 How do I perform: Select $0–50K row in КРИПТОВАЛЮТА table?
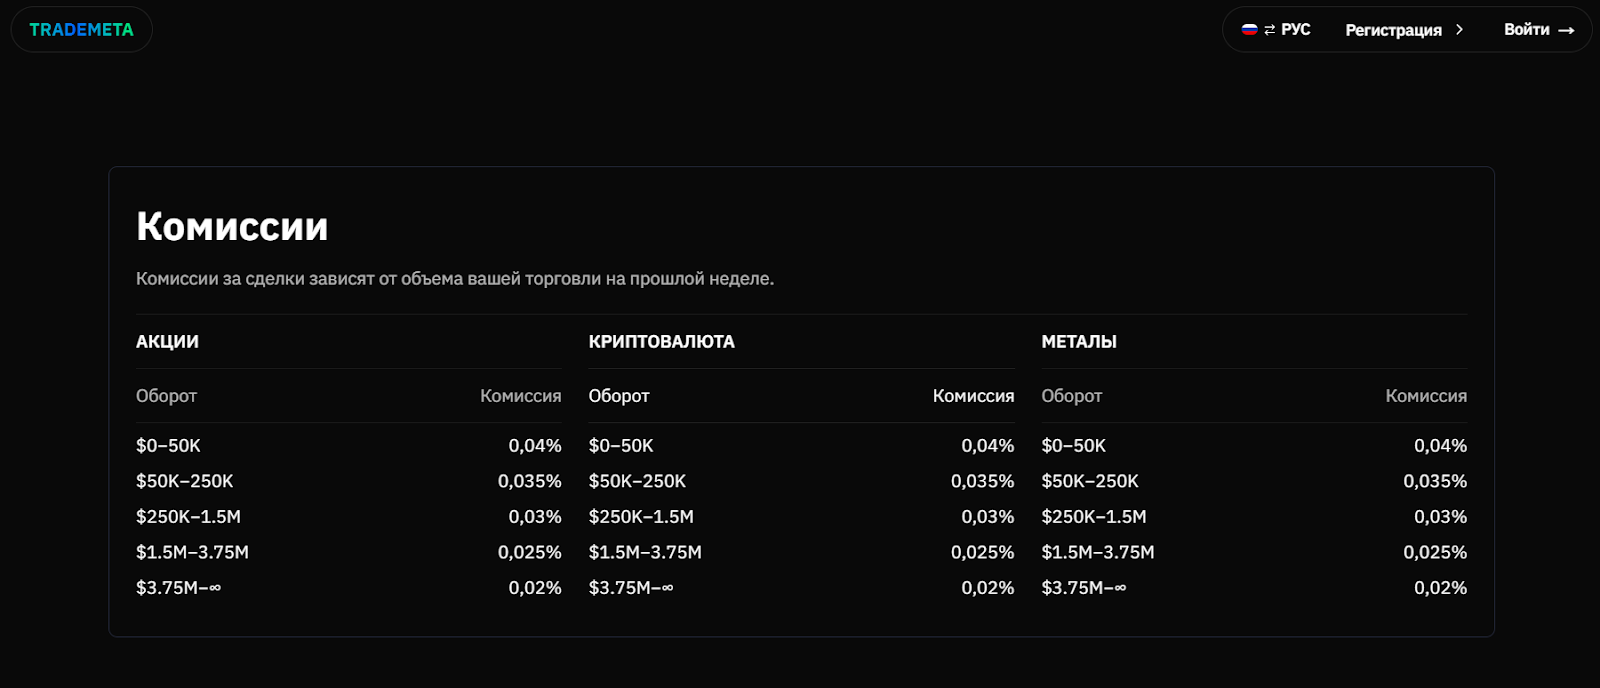(802, 446)
